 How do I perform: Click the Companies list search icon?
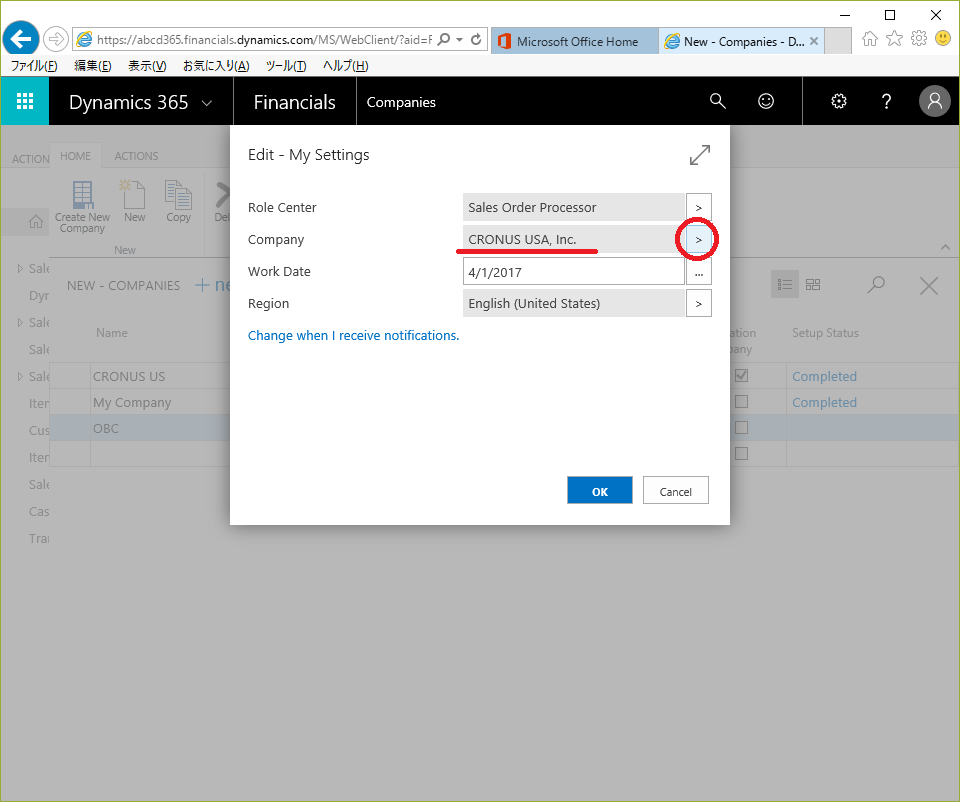coord(876,285)
